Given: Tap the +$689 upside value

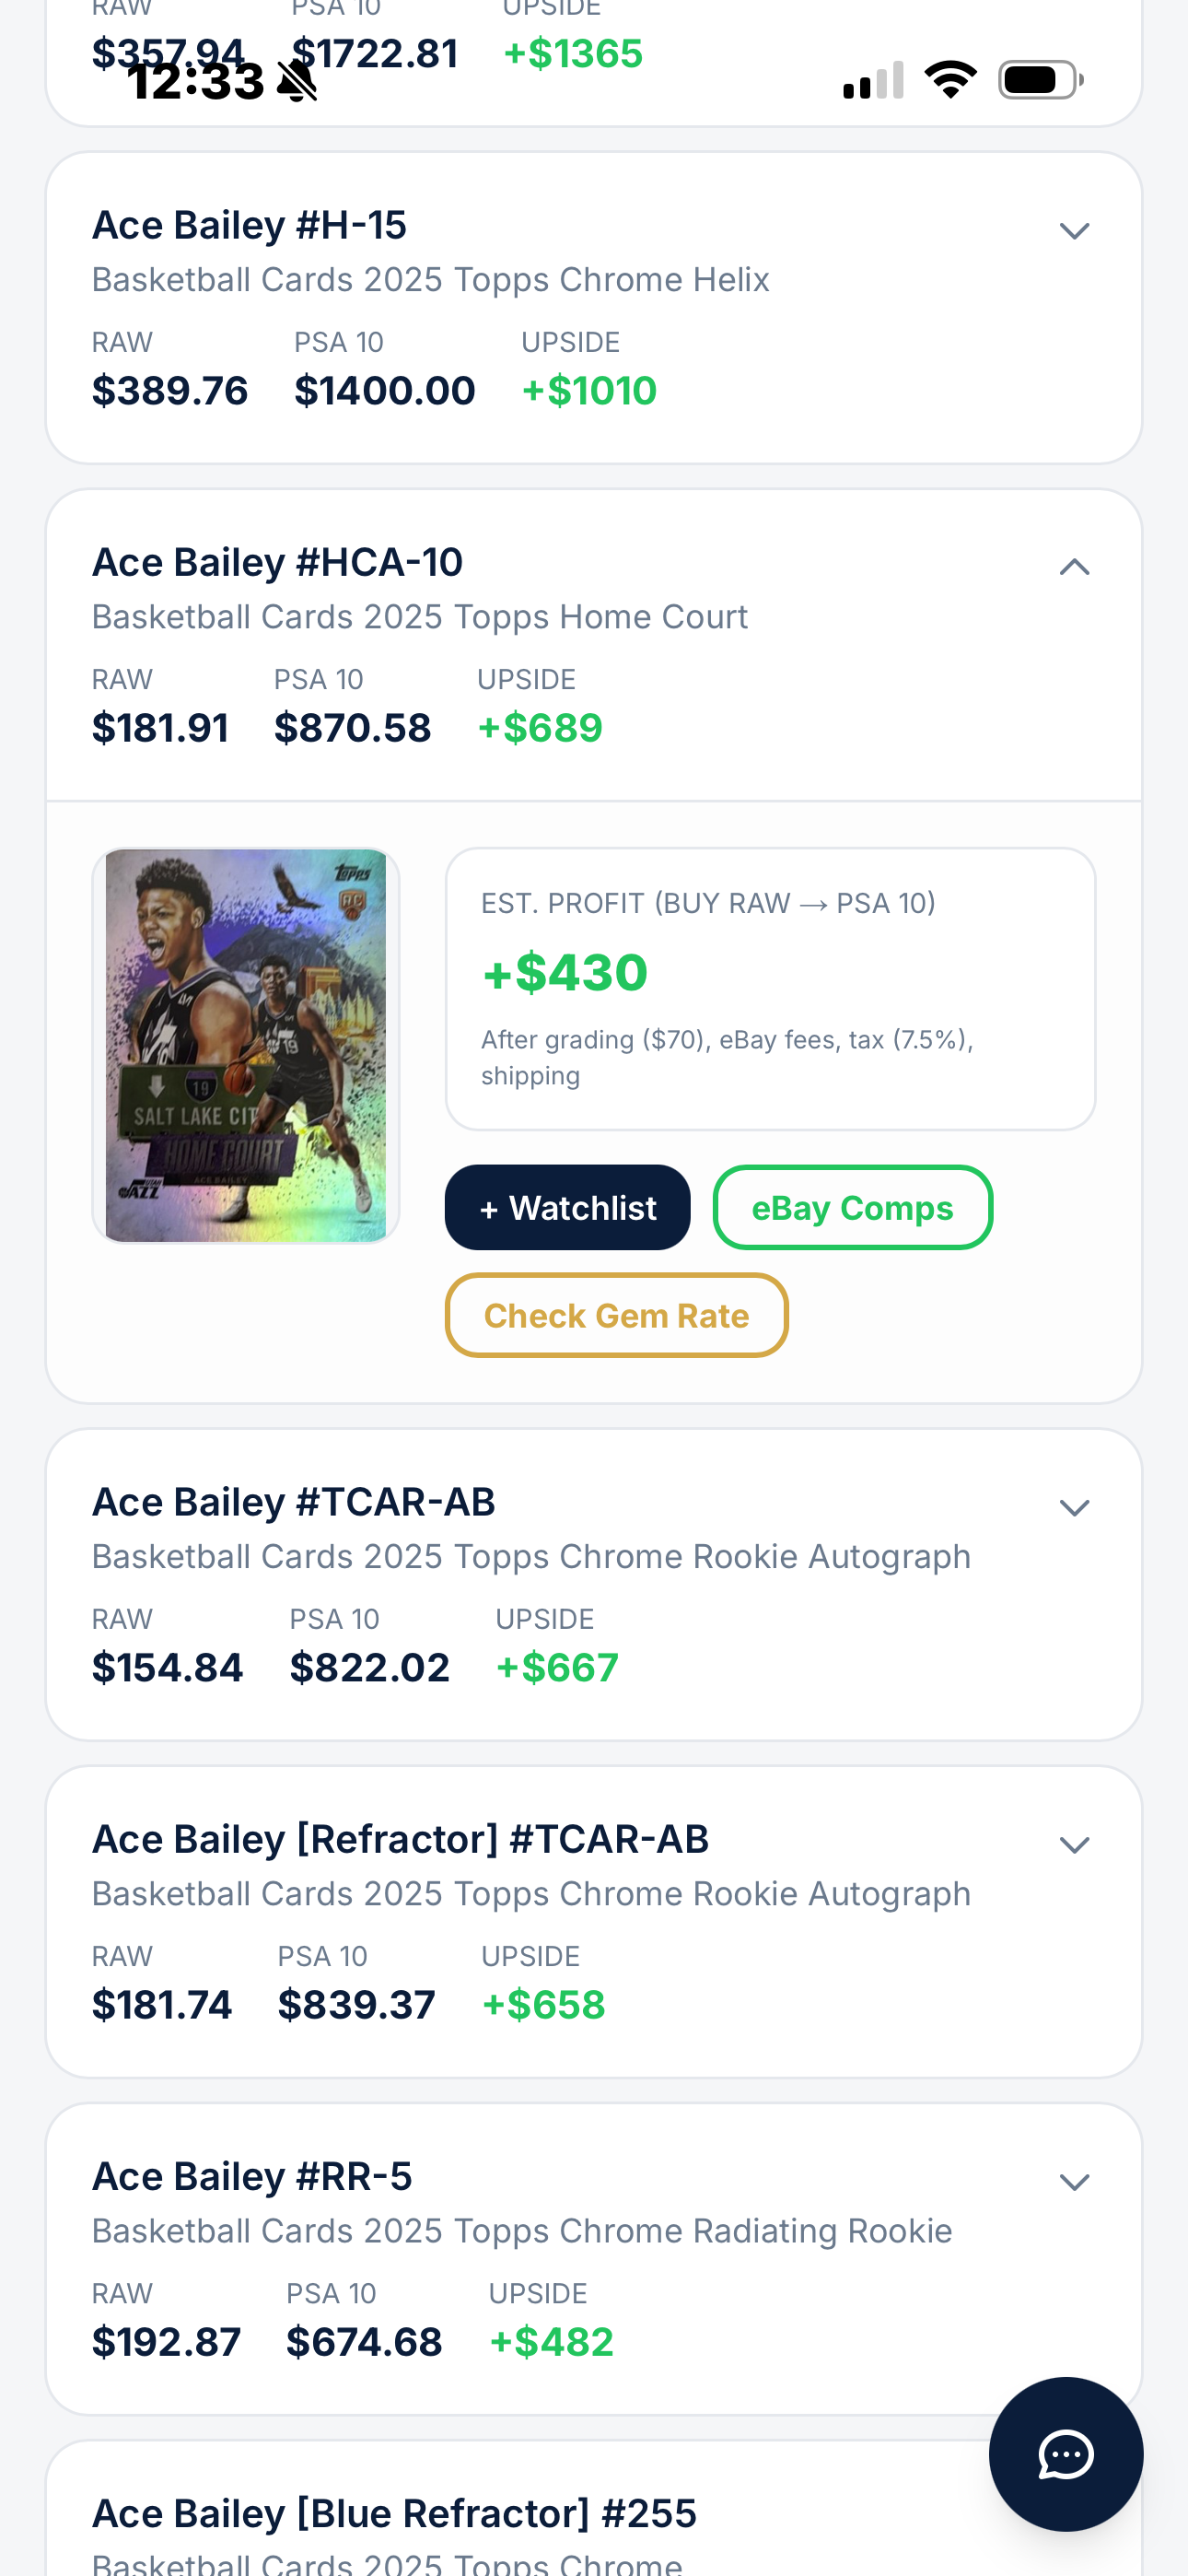Looking at the screenshot, I should (540, 728).
